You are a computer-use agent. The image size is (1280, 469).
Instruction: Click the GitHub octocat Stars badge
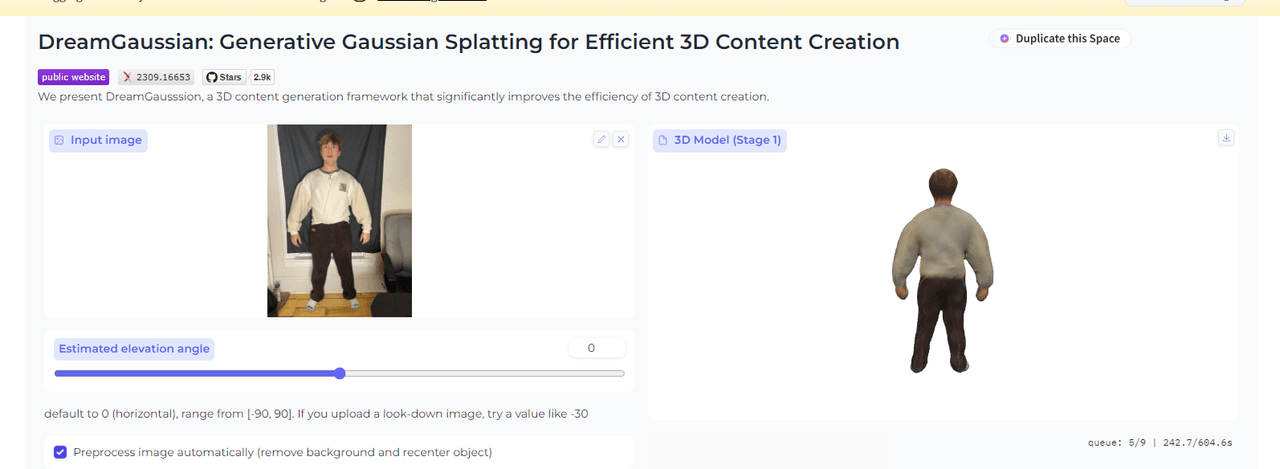(x=225, y=77)
